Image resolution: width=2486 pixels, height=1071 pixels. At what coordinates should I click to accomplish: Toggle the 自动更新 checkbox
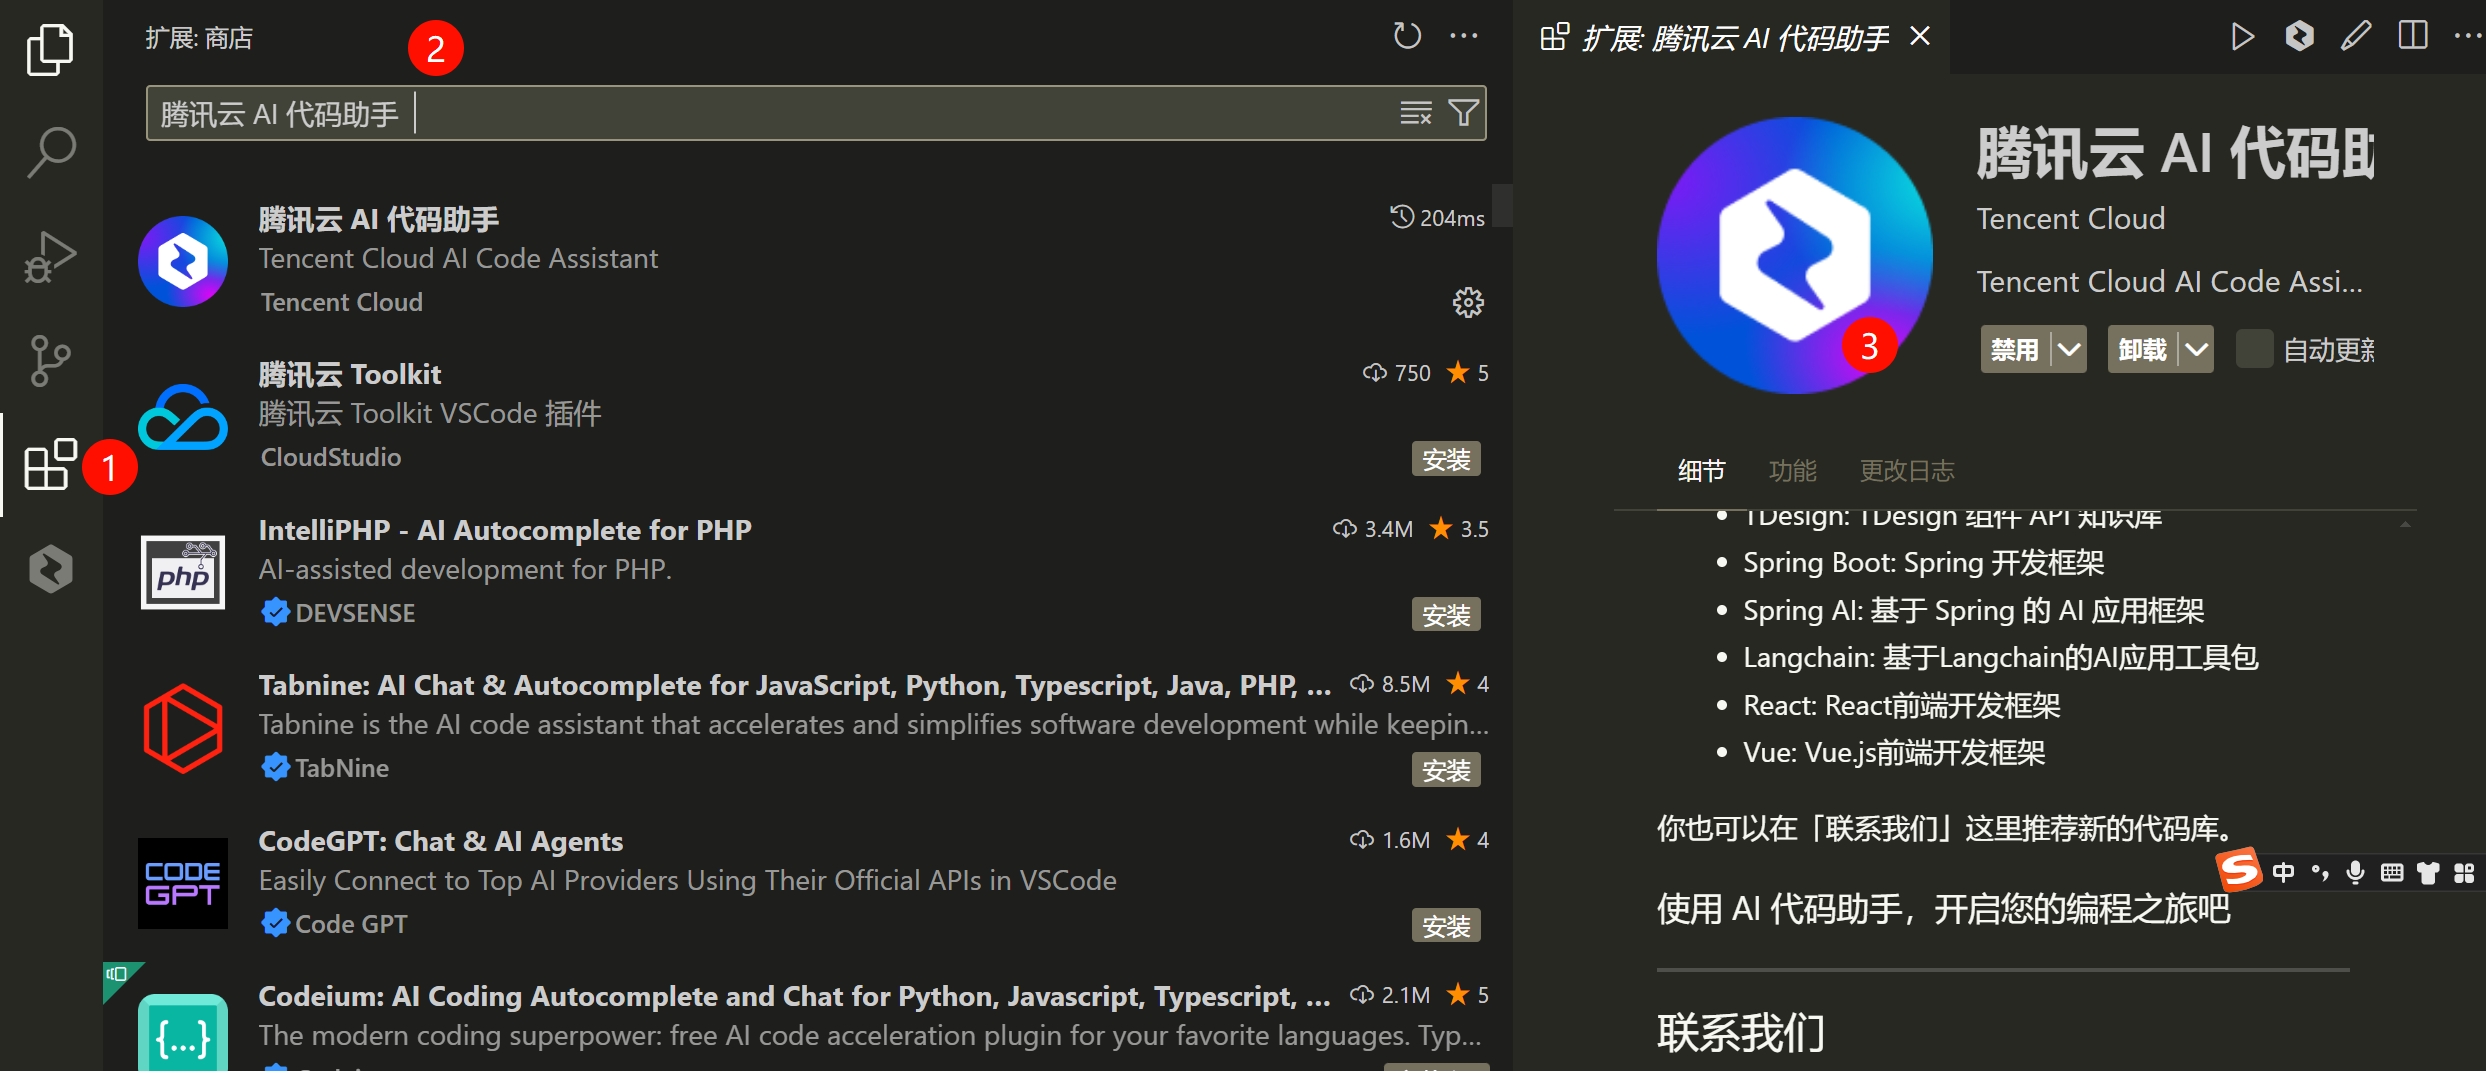[2254, 349]
